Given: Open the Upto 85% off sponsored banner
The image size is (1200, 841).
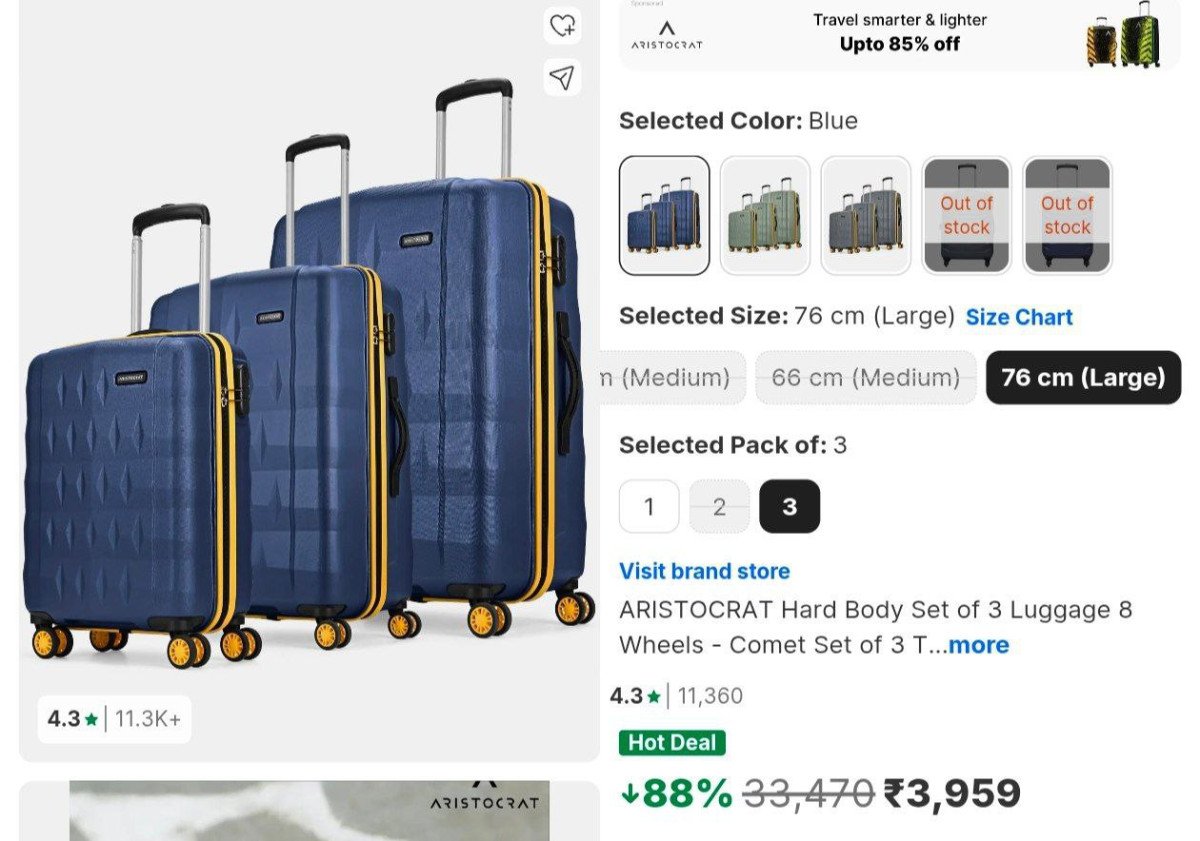Looking at the screenshot, I should pyautogui.click(x=899, y=32).
